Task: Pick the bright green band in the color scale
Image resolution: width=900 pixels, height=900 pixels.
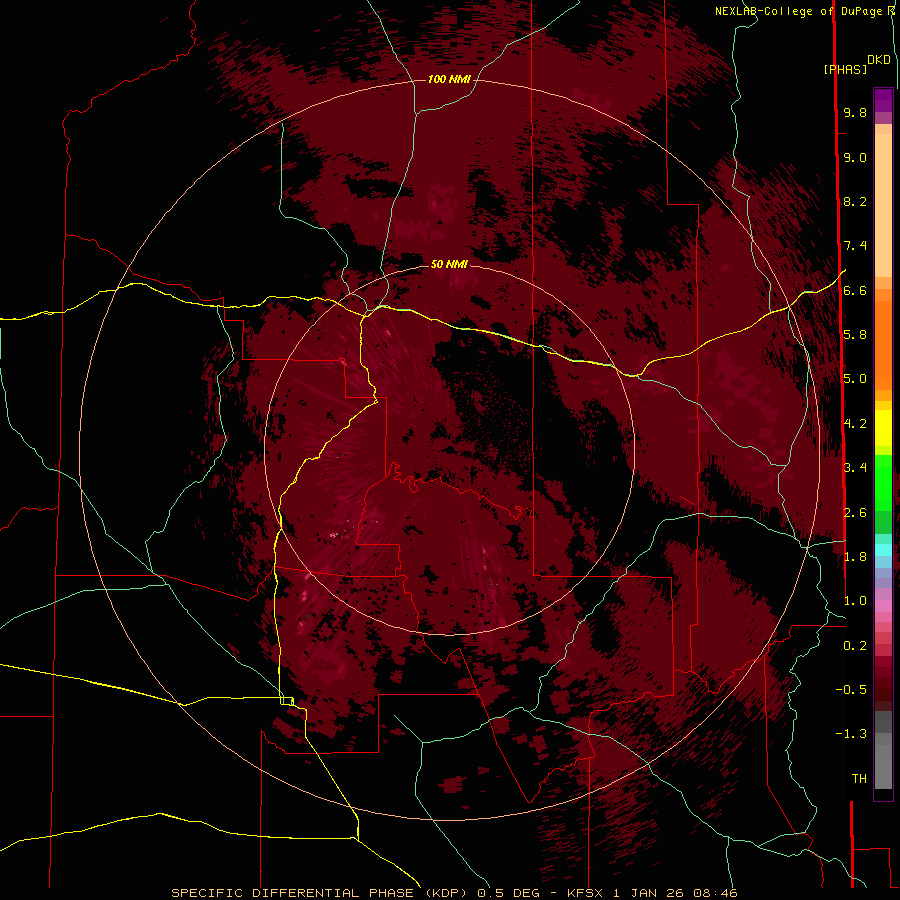Action: [x=883, y=482]
